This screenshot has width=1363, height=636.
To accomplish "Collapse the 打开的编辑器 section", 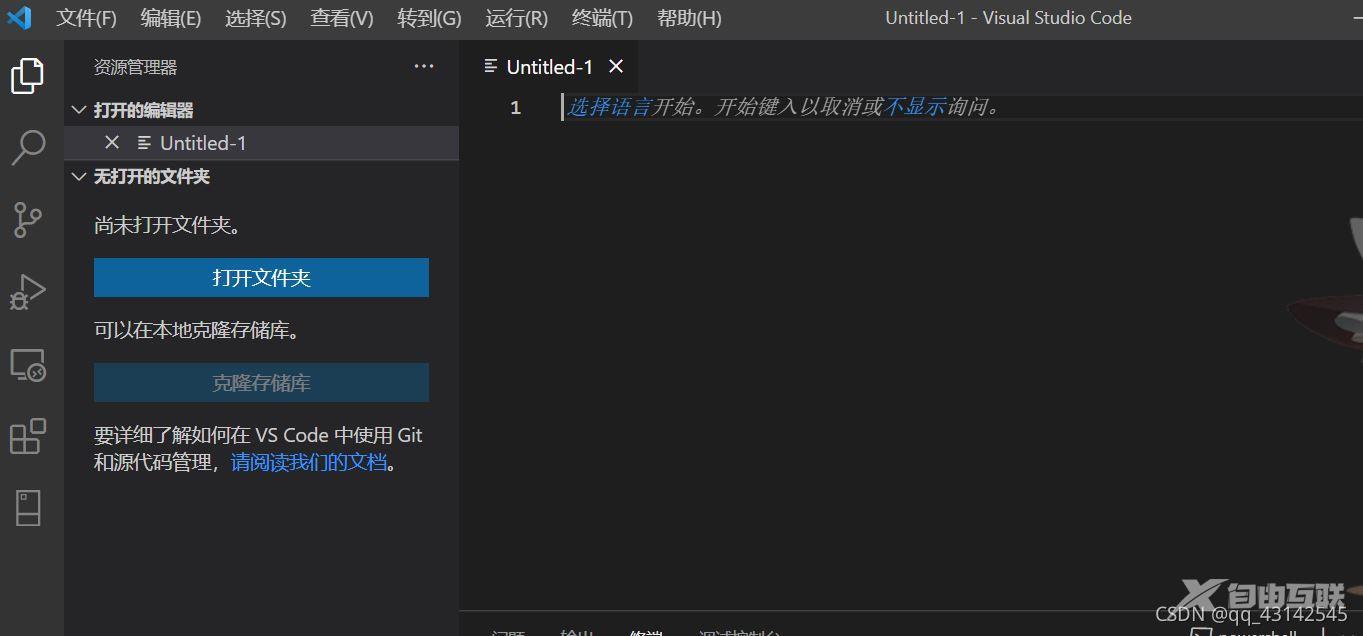I will tap(80, 110).
